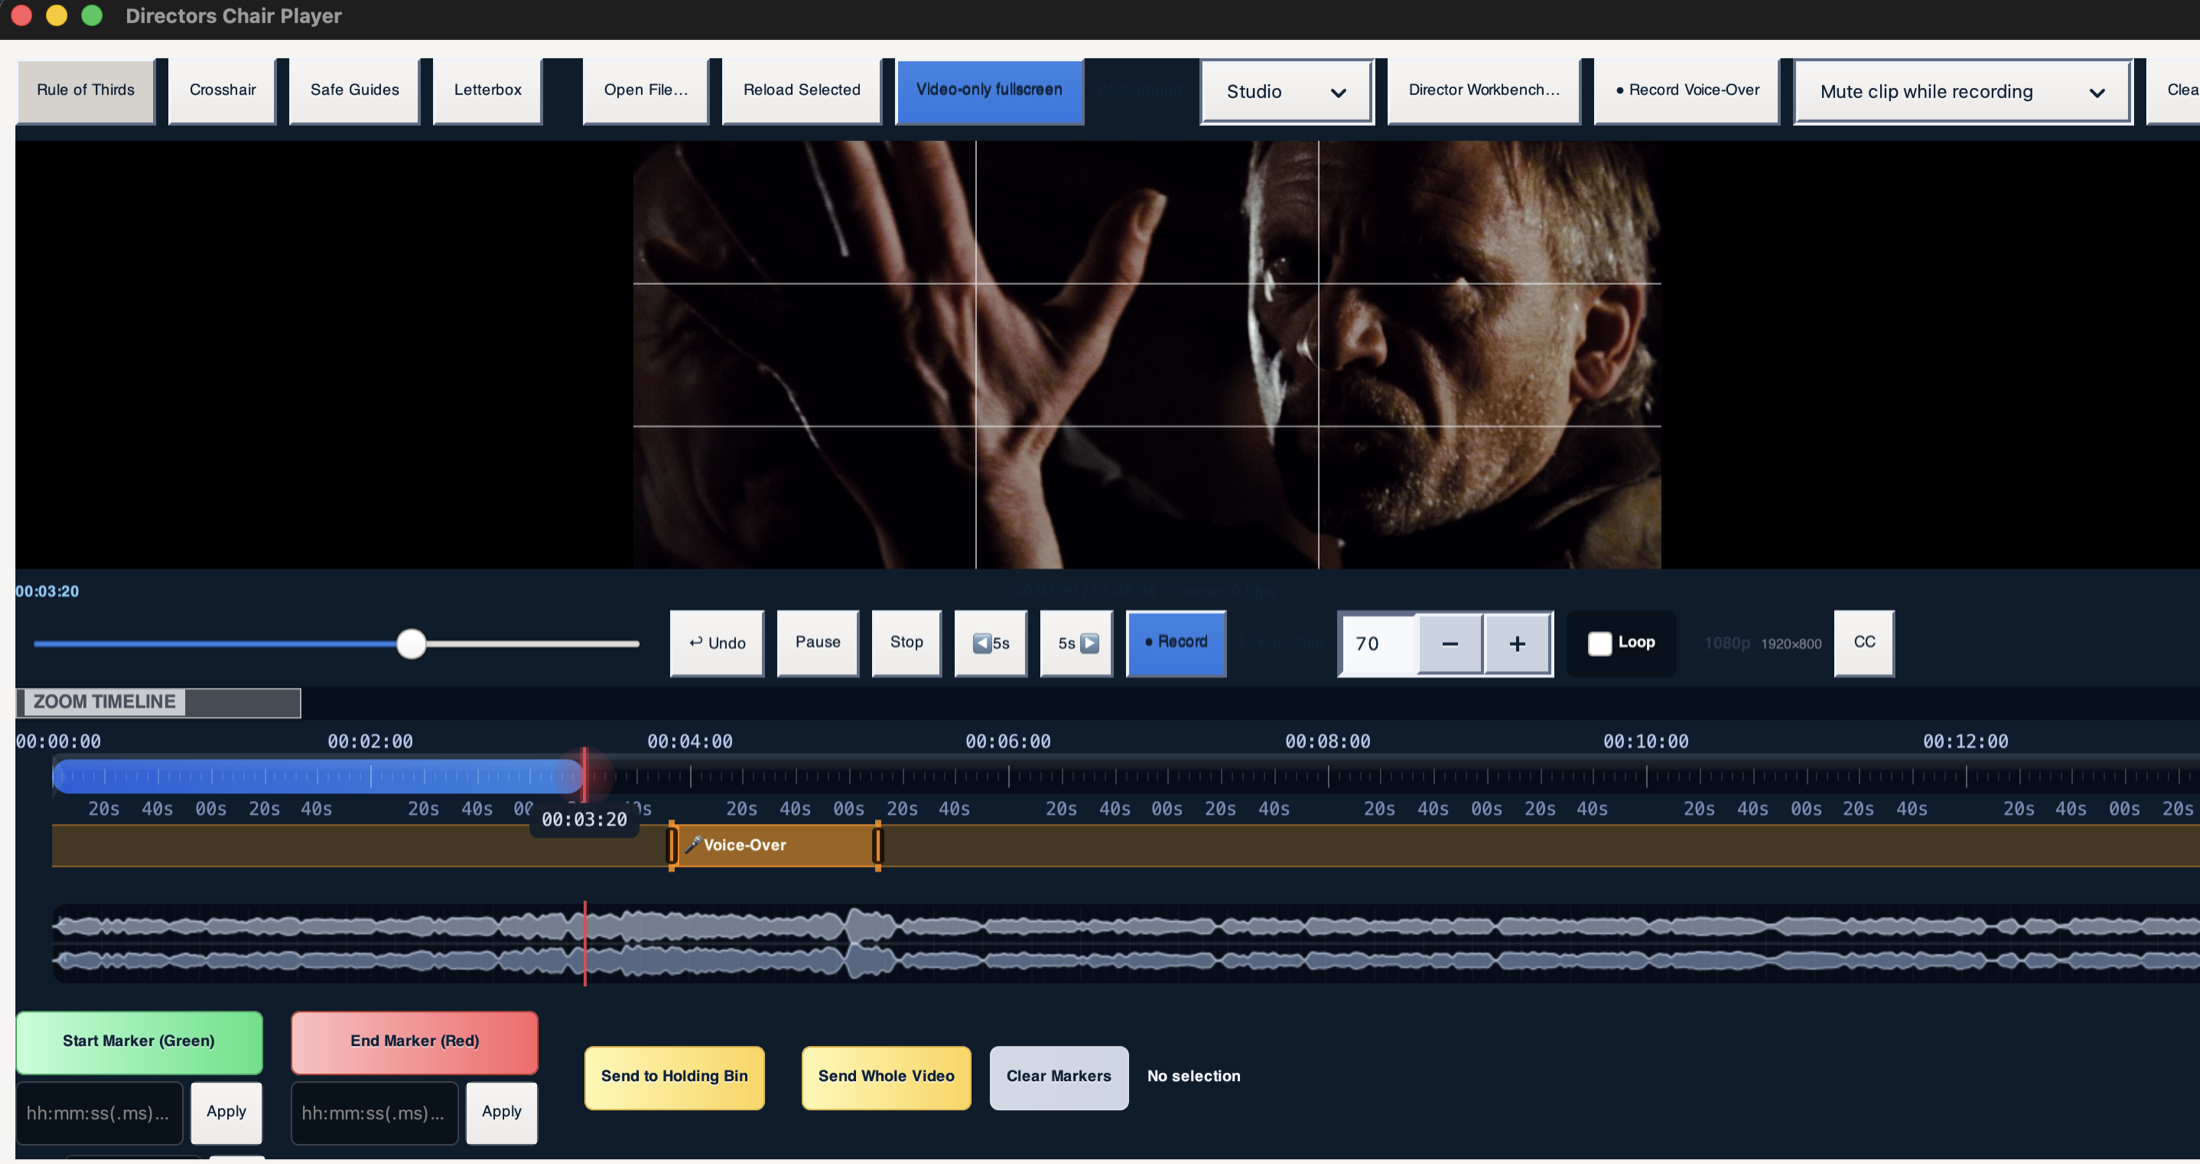This screenshot has height=1164, width=2200.
Task: Click the value field showing 70
Action: (1378, 644)
